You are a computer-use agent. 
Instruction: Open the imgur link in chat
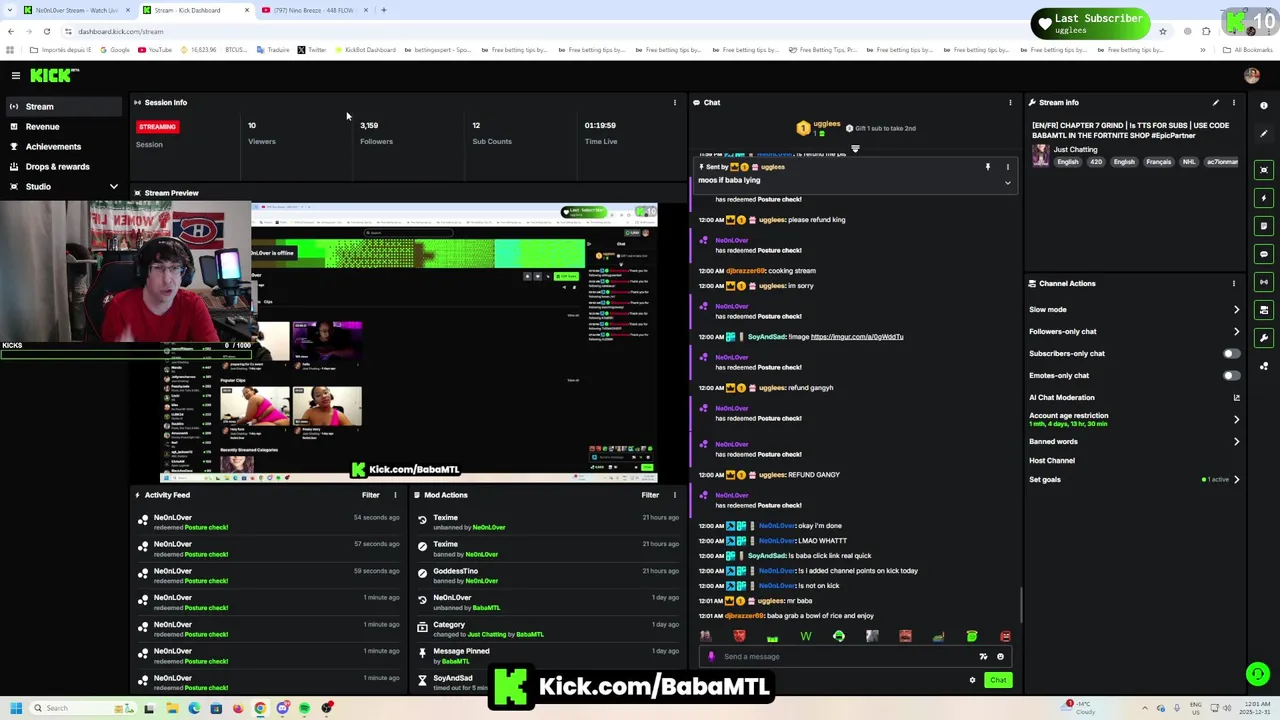pos(857,336)
